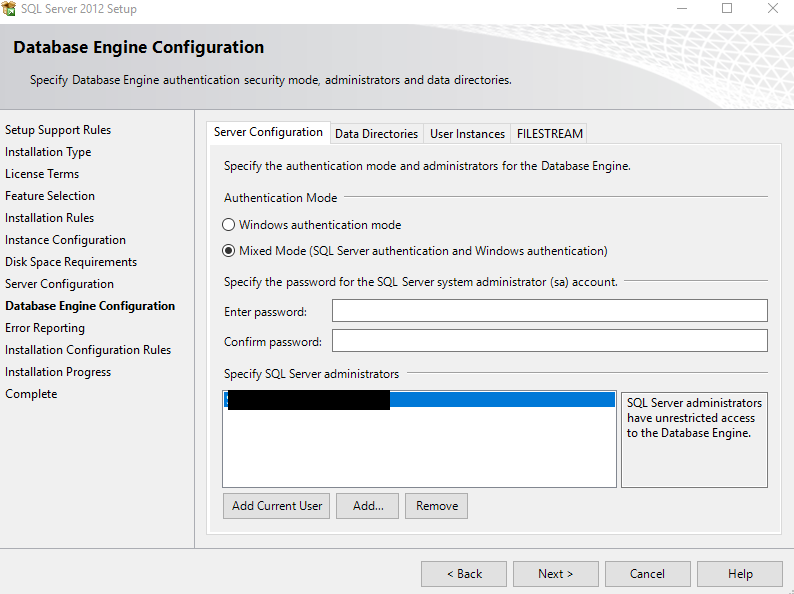Proceed with the Next button
The image size is (794, 594).
click(555, 573)
